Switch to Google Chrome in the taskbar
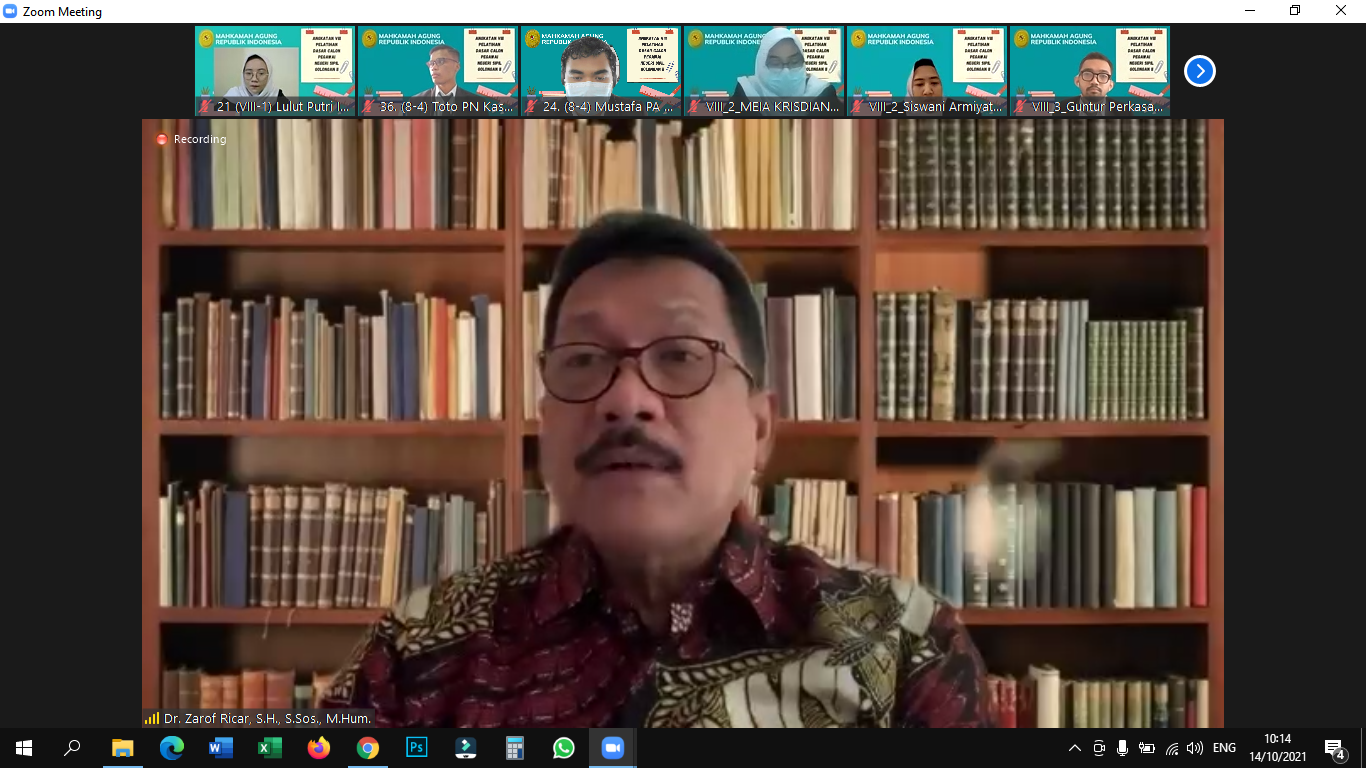 click(367, 748)
